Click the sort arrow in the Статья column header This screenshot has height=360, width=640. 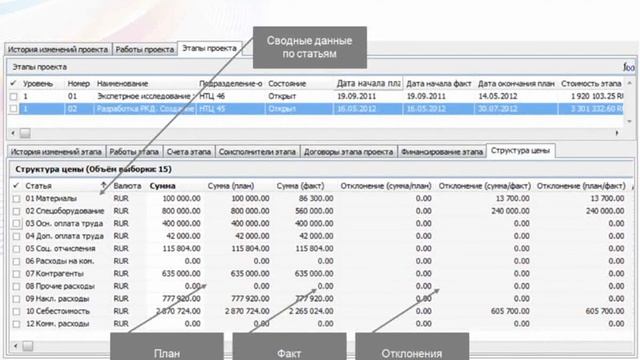[x=104, y=185]
